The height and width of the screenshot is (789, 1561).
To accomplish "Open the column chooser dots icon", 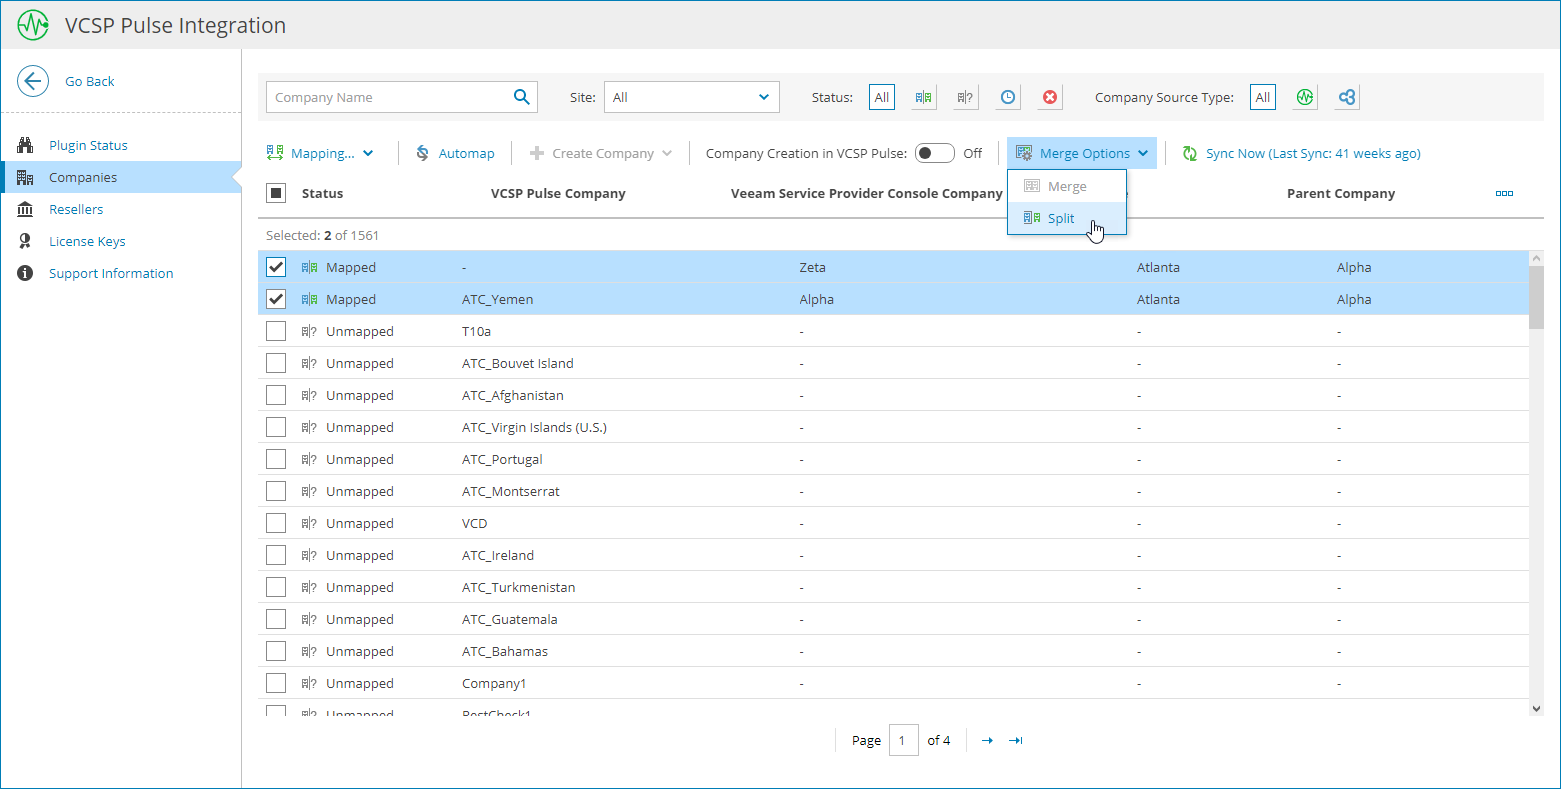I will [x=1504, y=193].
